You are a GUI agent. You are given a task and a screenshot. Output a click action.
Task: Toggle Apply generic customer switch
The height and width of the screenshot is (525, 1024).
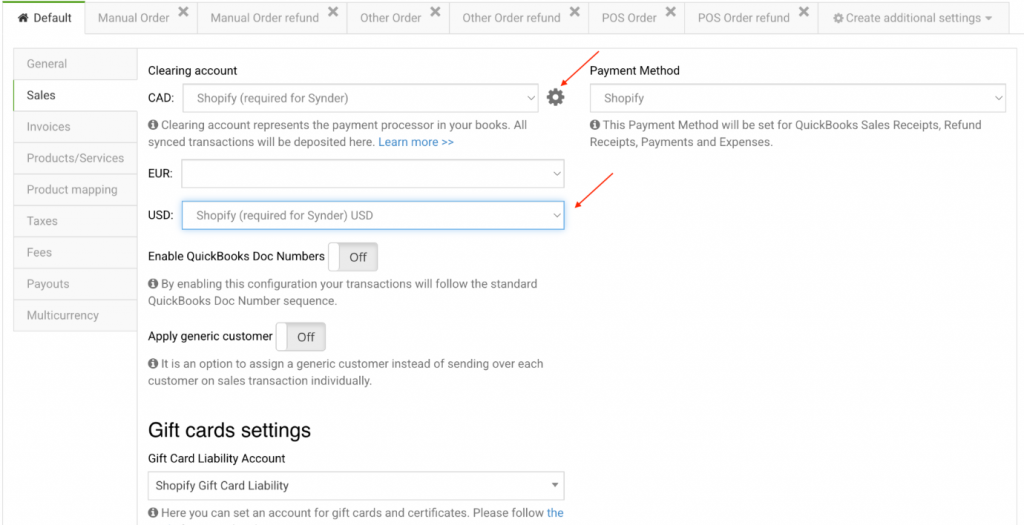tap(300, 337)
